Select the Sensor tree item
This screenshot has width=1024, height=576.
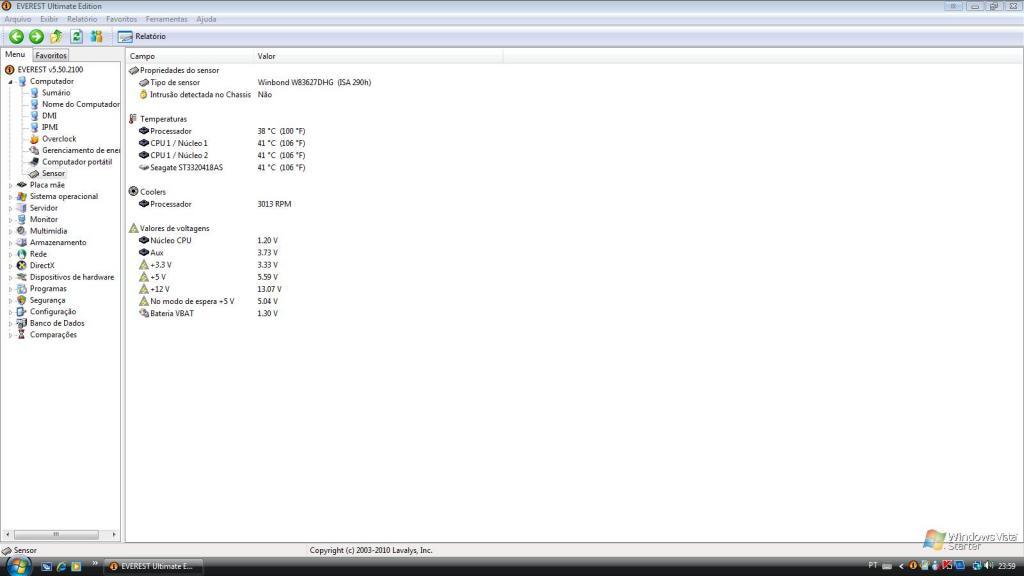tap(53, 173)
